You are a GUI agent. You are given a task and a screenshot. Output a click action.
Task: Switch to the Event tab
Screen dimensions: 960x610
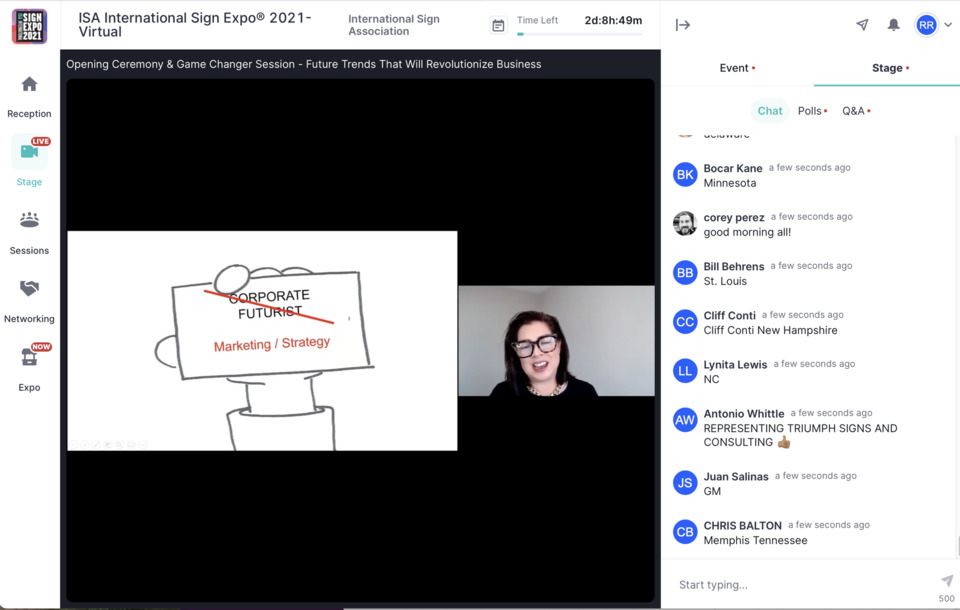737,68
